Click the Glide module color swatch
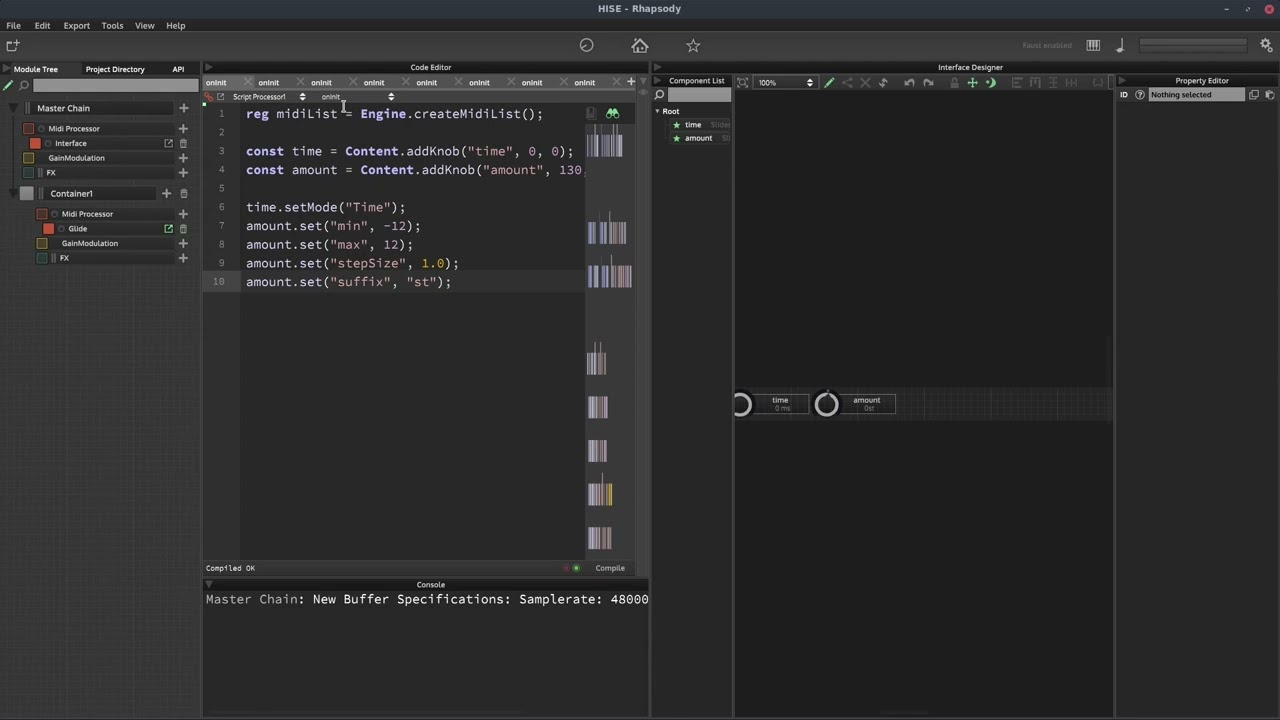1280x720 pixels. click(x=48, y=228)
